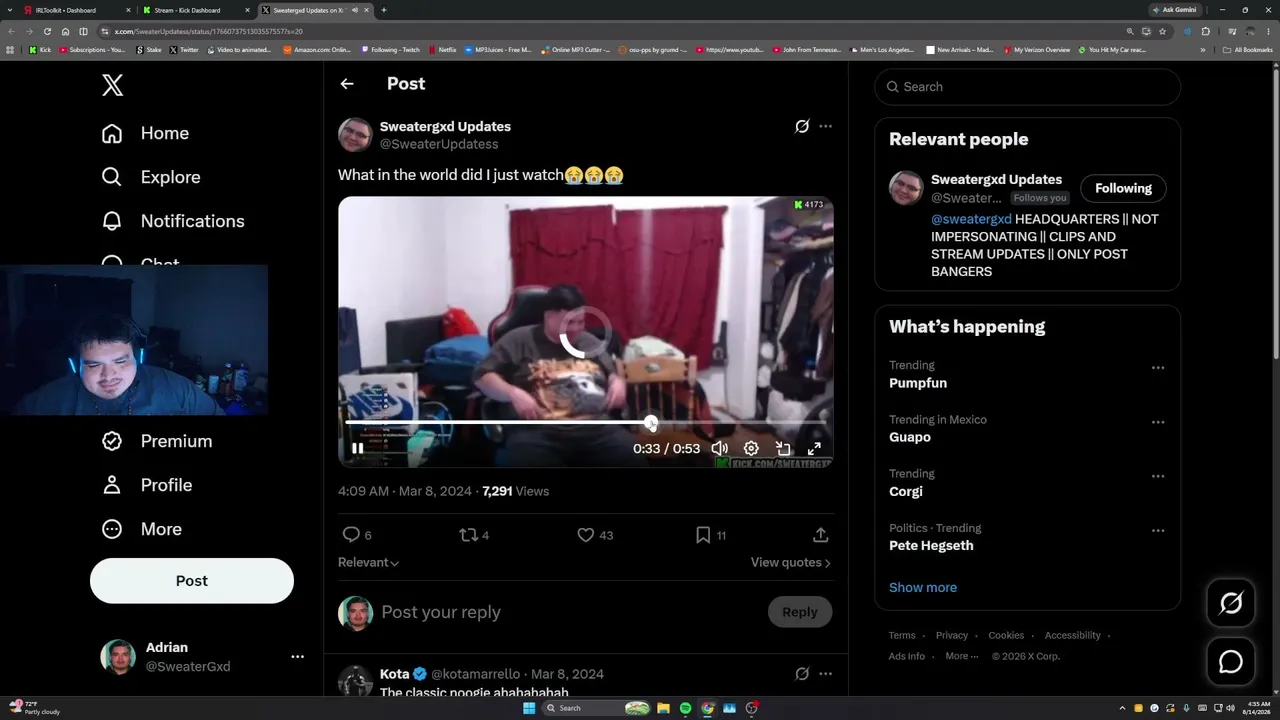Open View quotes link
Viewport: 1280px width, 720px height.
[791, 563]
